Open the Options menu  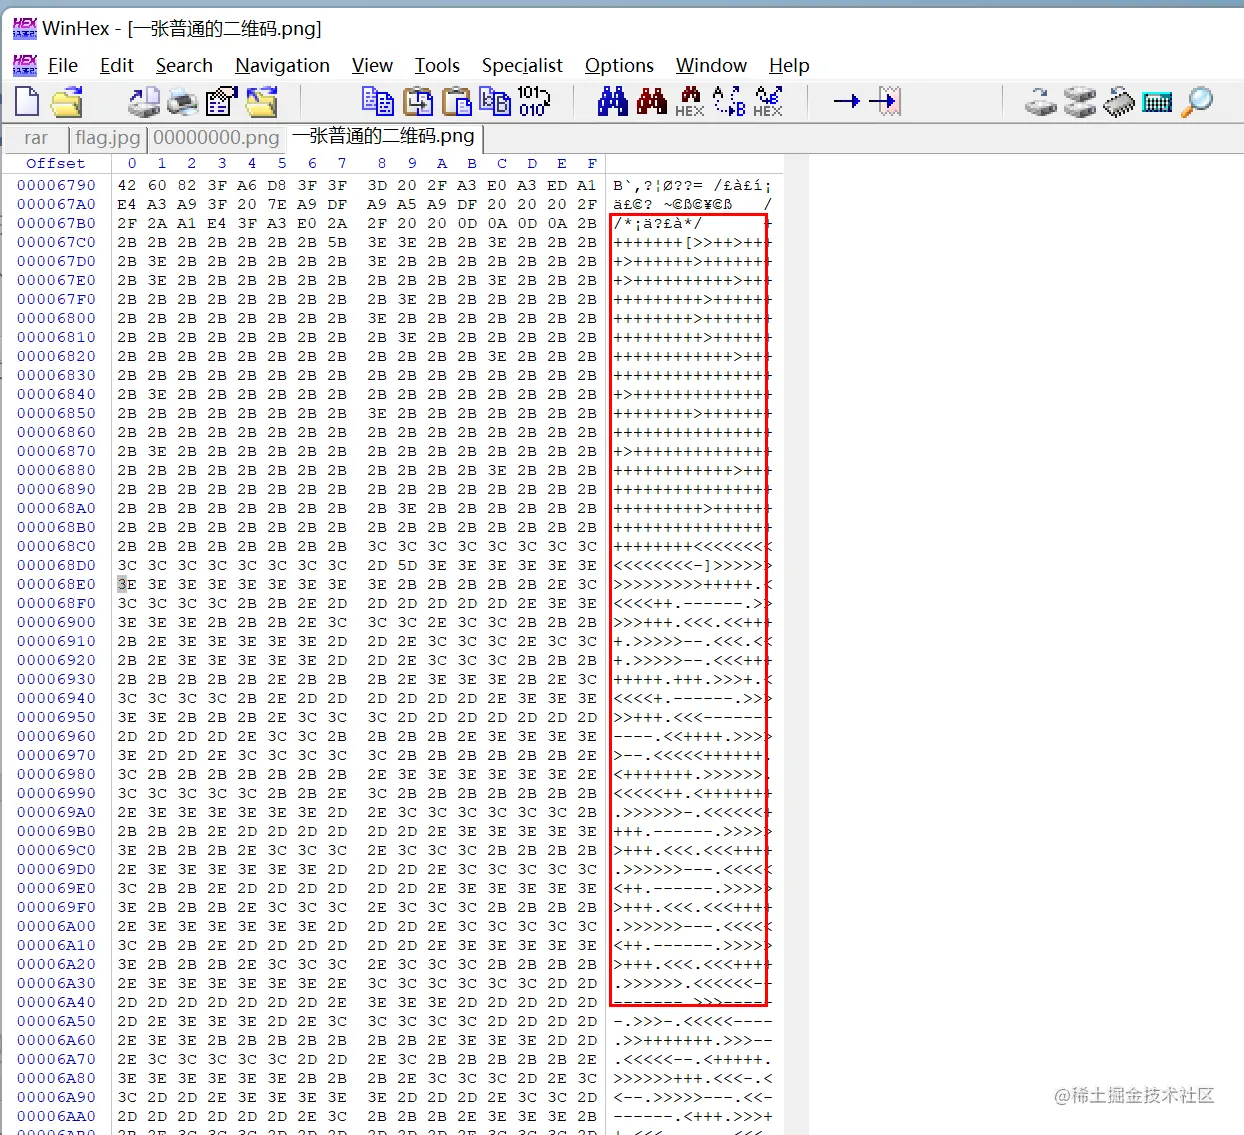pos(619,66)
